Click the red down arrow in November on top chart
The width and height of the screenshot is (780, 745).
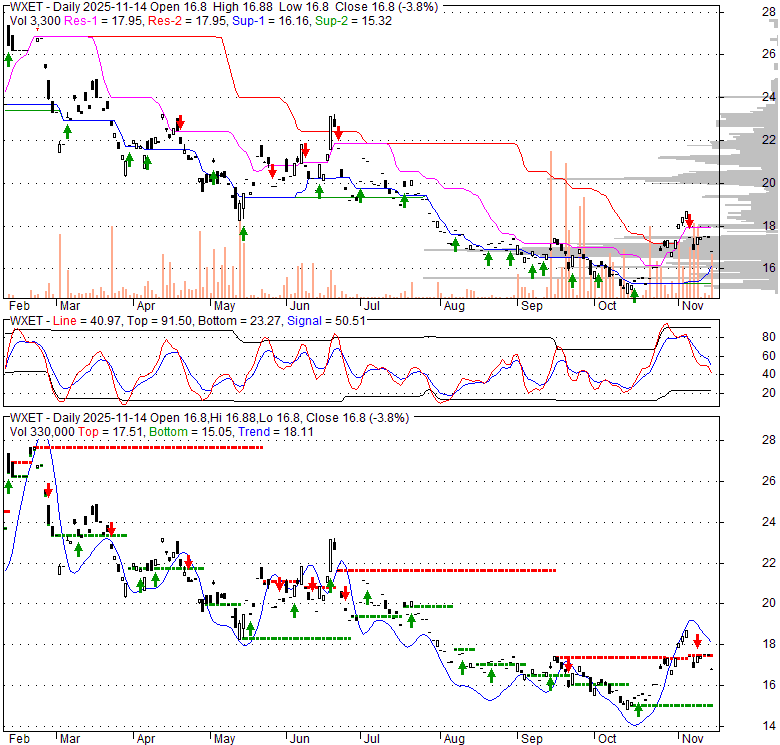[690, 223]
